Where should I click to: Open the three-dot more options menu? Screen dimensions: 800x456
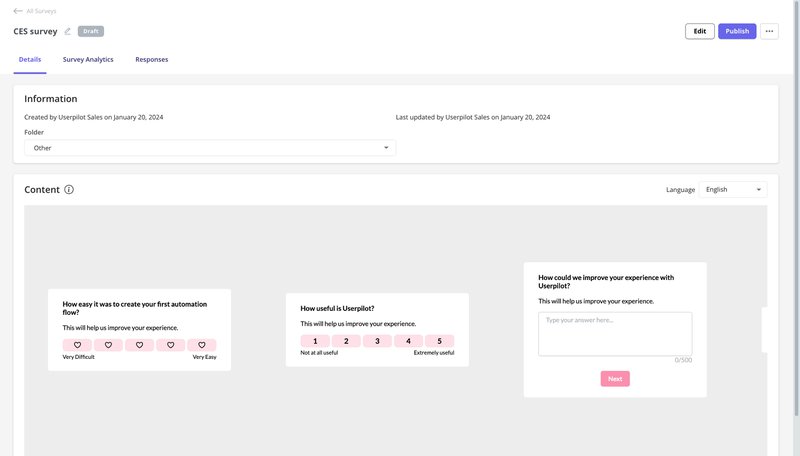click(x=769, y=31)
